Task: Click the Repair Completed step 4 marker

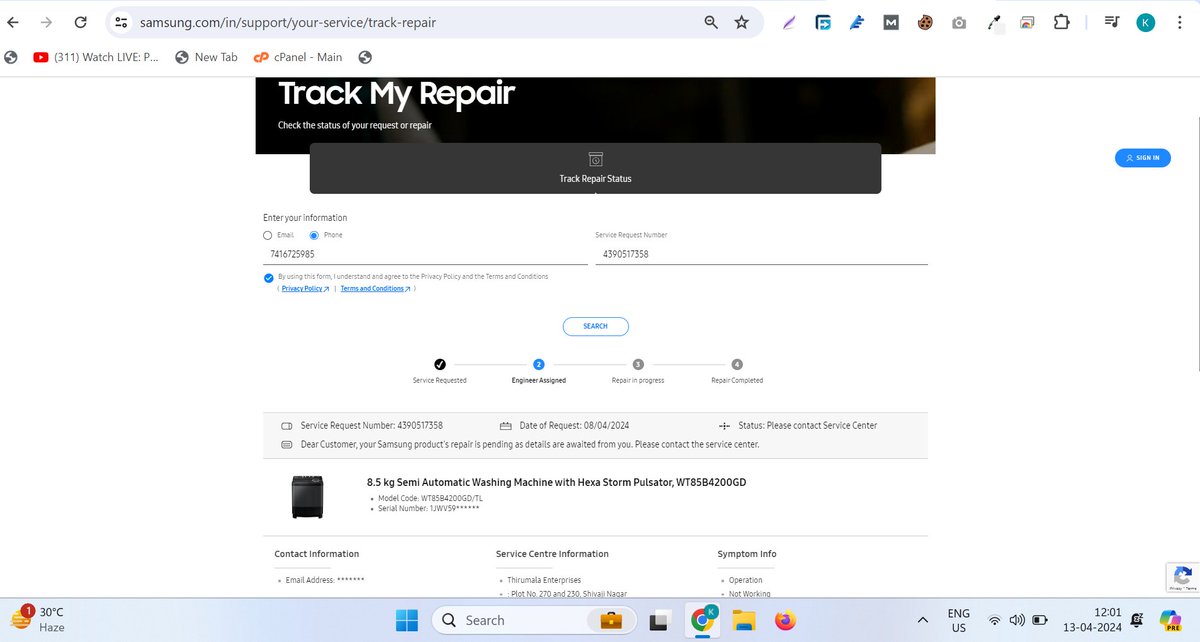Action: pyautogui.click(x=737, y=365)
